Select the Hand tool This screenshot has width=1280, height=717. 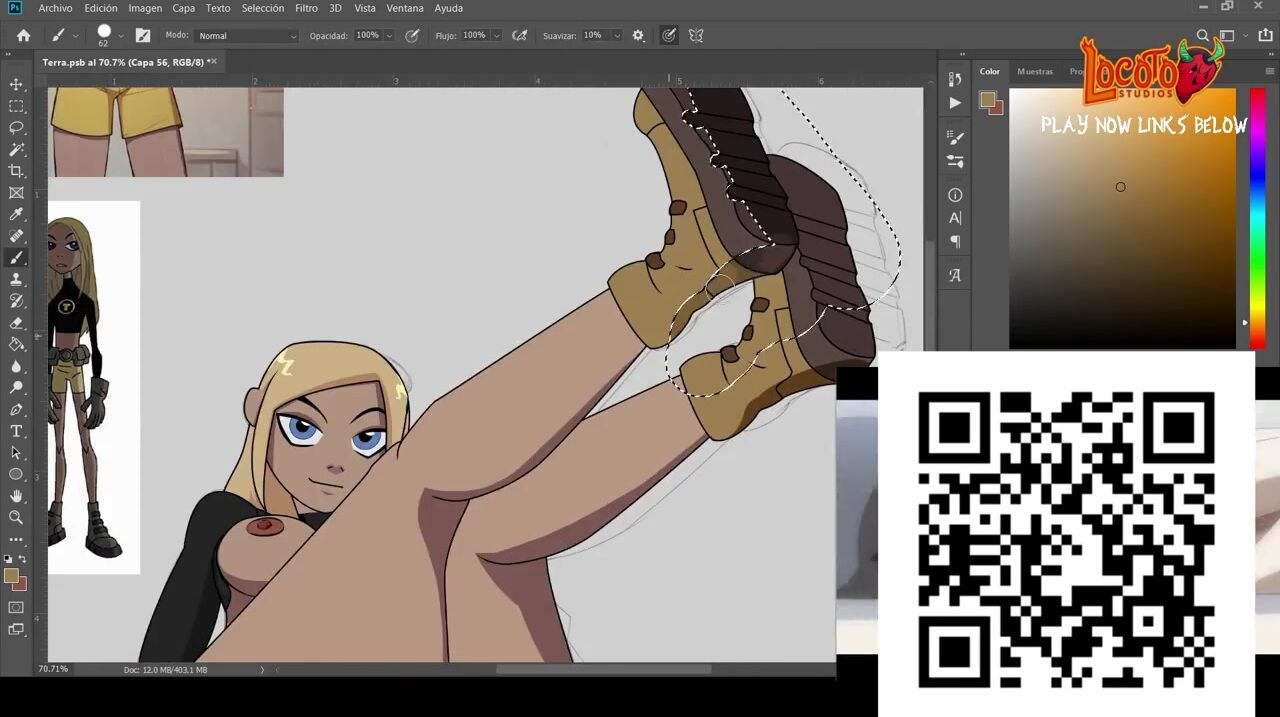coord(16,496)
